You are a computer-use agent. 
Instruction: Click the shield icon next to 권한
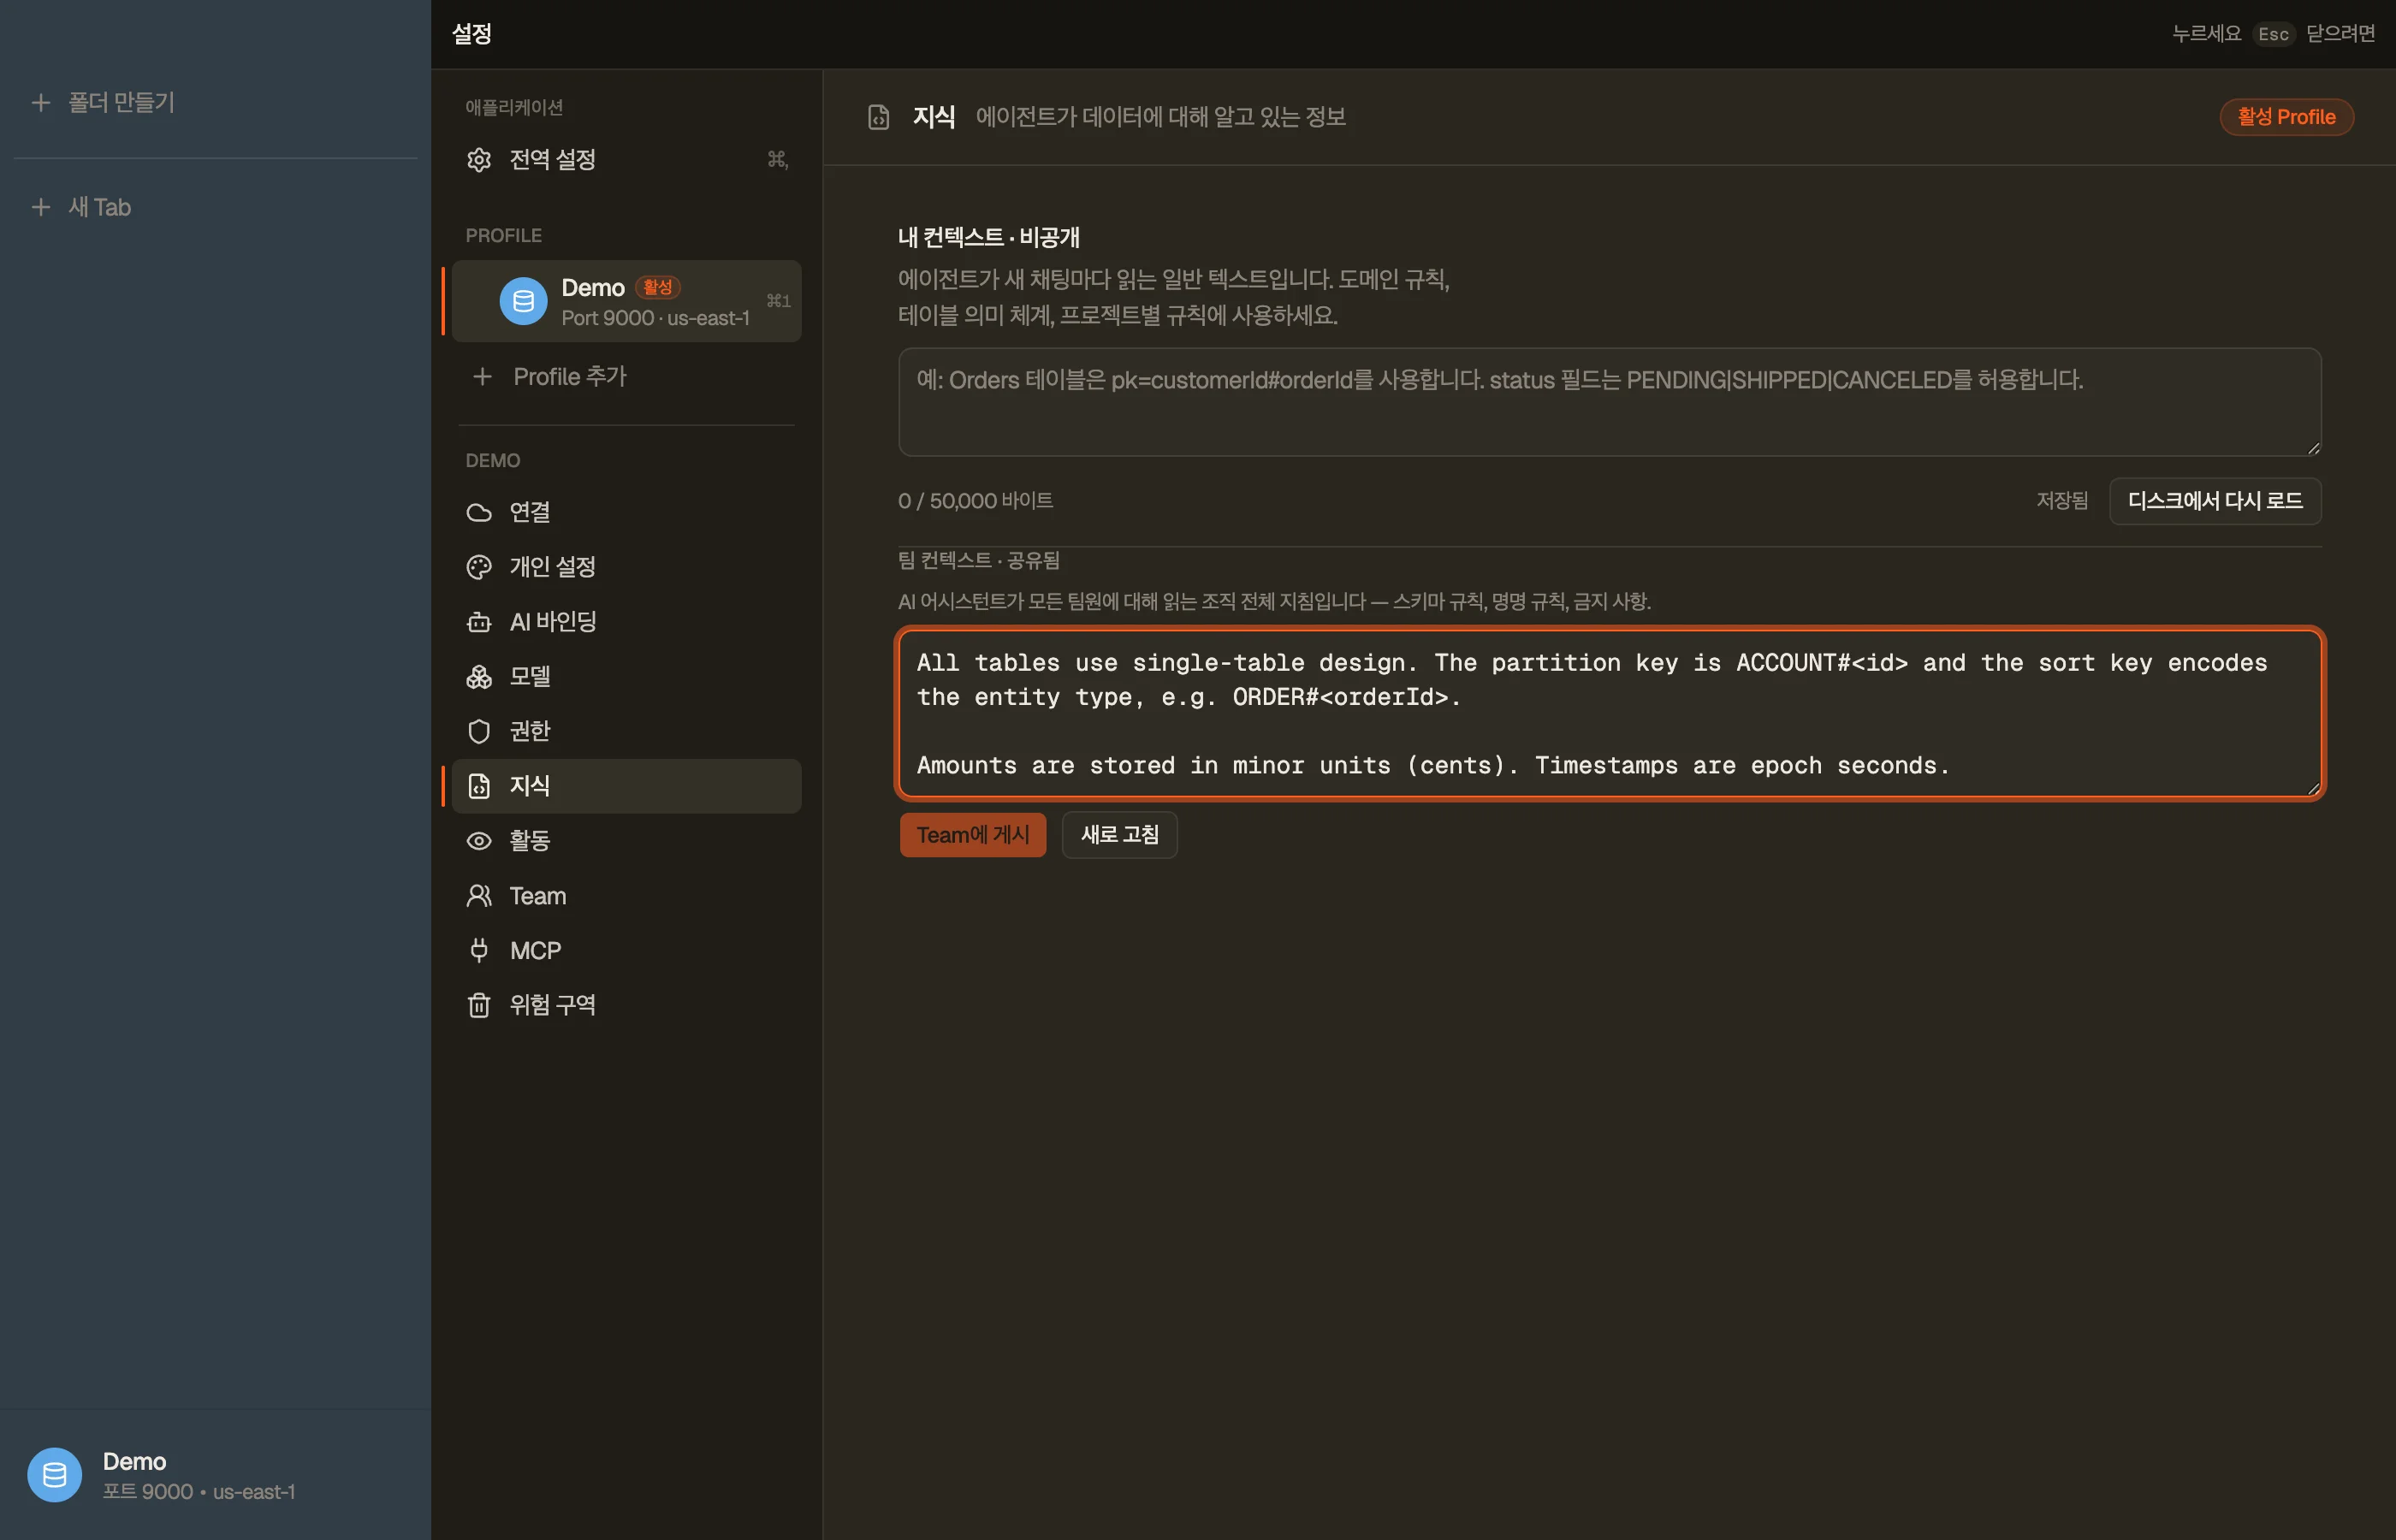coord(479,731)
